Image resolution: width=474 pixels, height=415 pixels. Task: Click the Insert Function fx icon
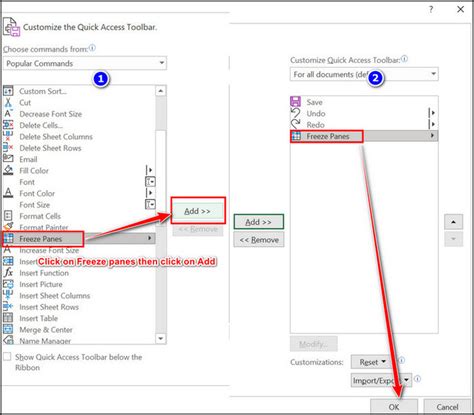[x=8, y=273]
